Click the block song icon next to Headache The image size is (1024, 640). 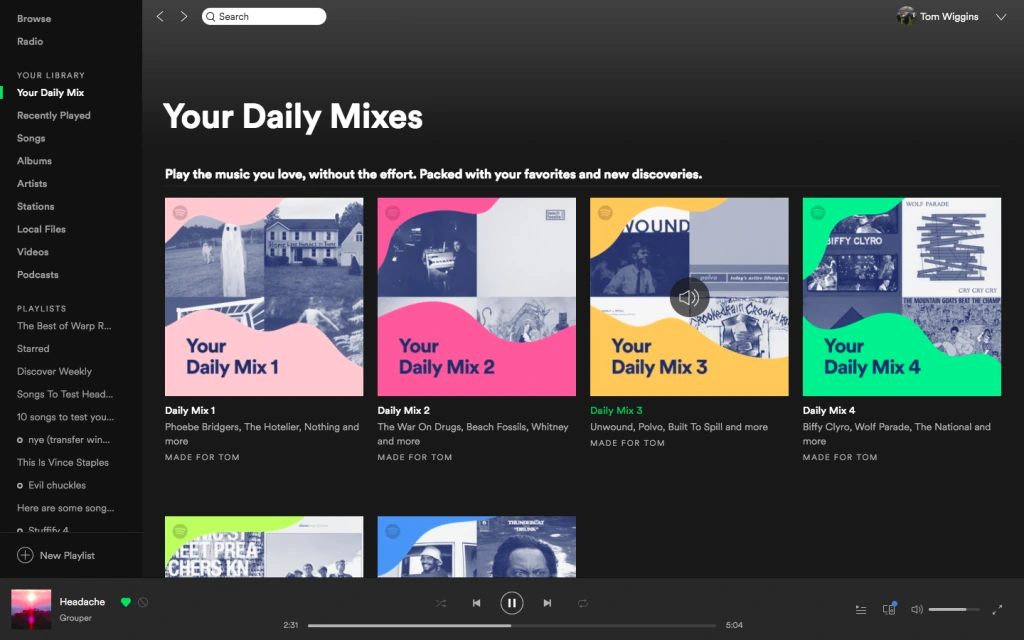click(x=143, y=602)
